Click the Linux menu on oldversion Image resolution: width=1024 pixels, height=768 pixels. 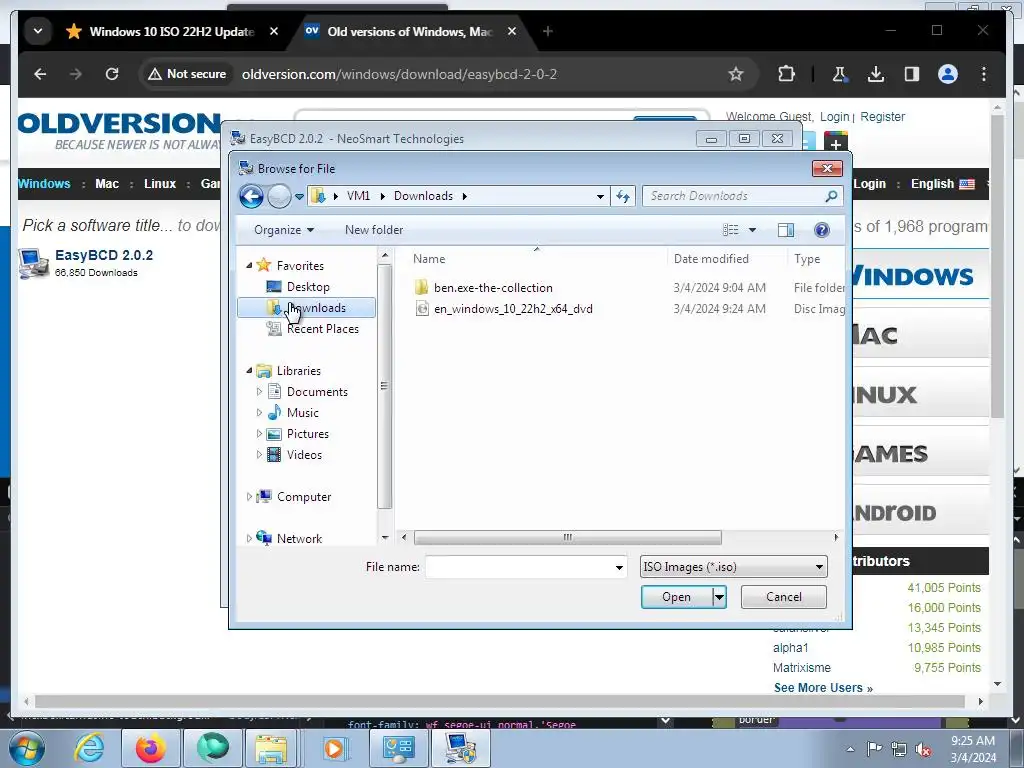160,184
